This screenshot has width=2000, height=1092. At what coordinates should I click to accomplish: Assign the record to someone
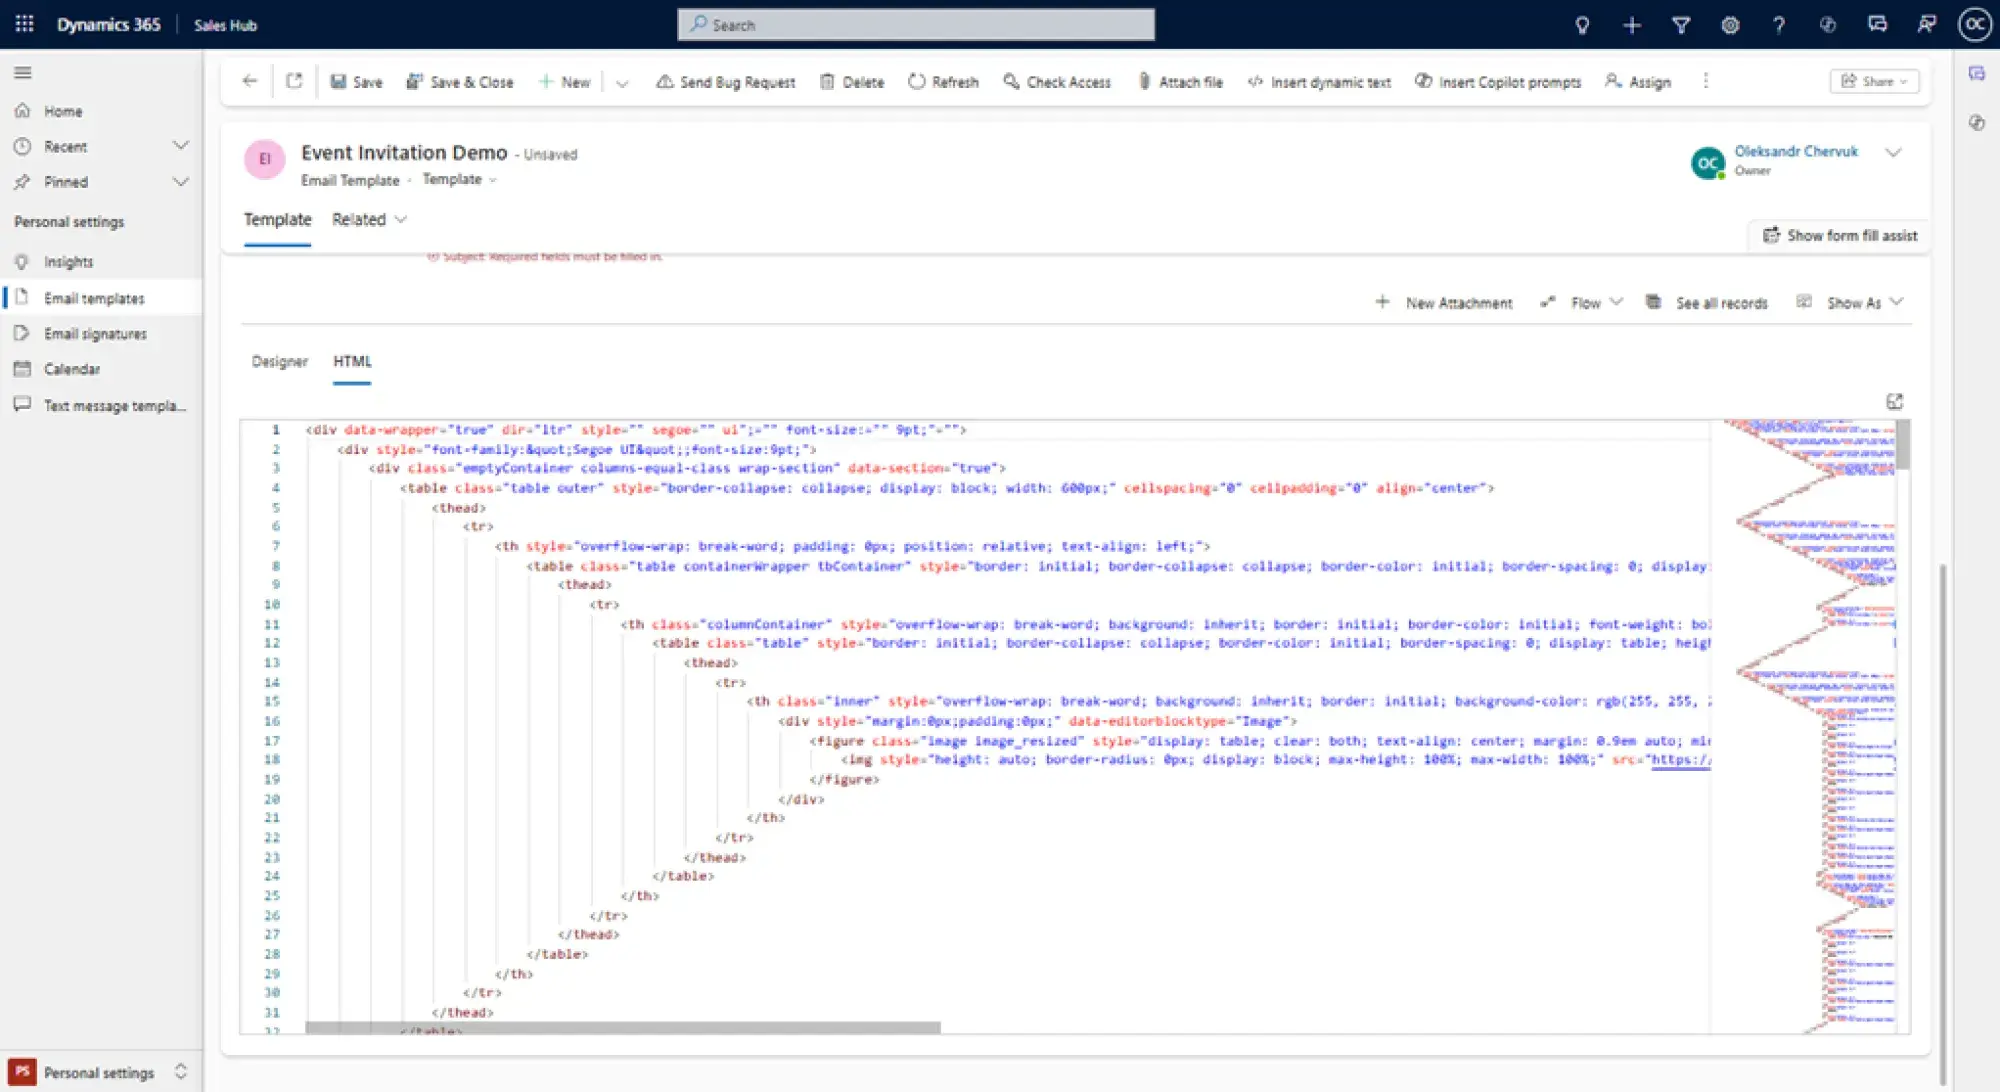tap(1638, 82)
